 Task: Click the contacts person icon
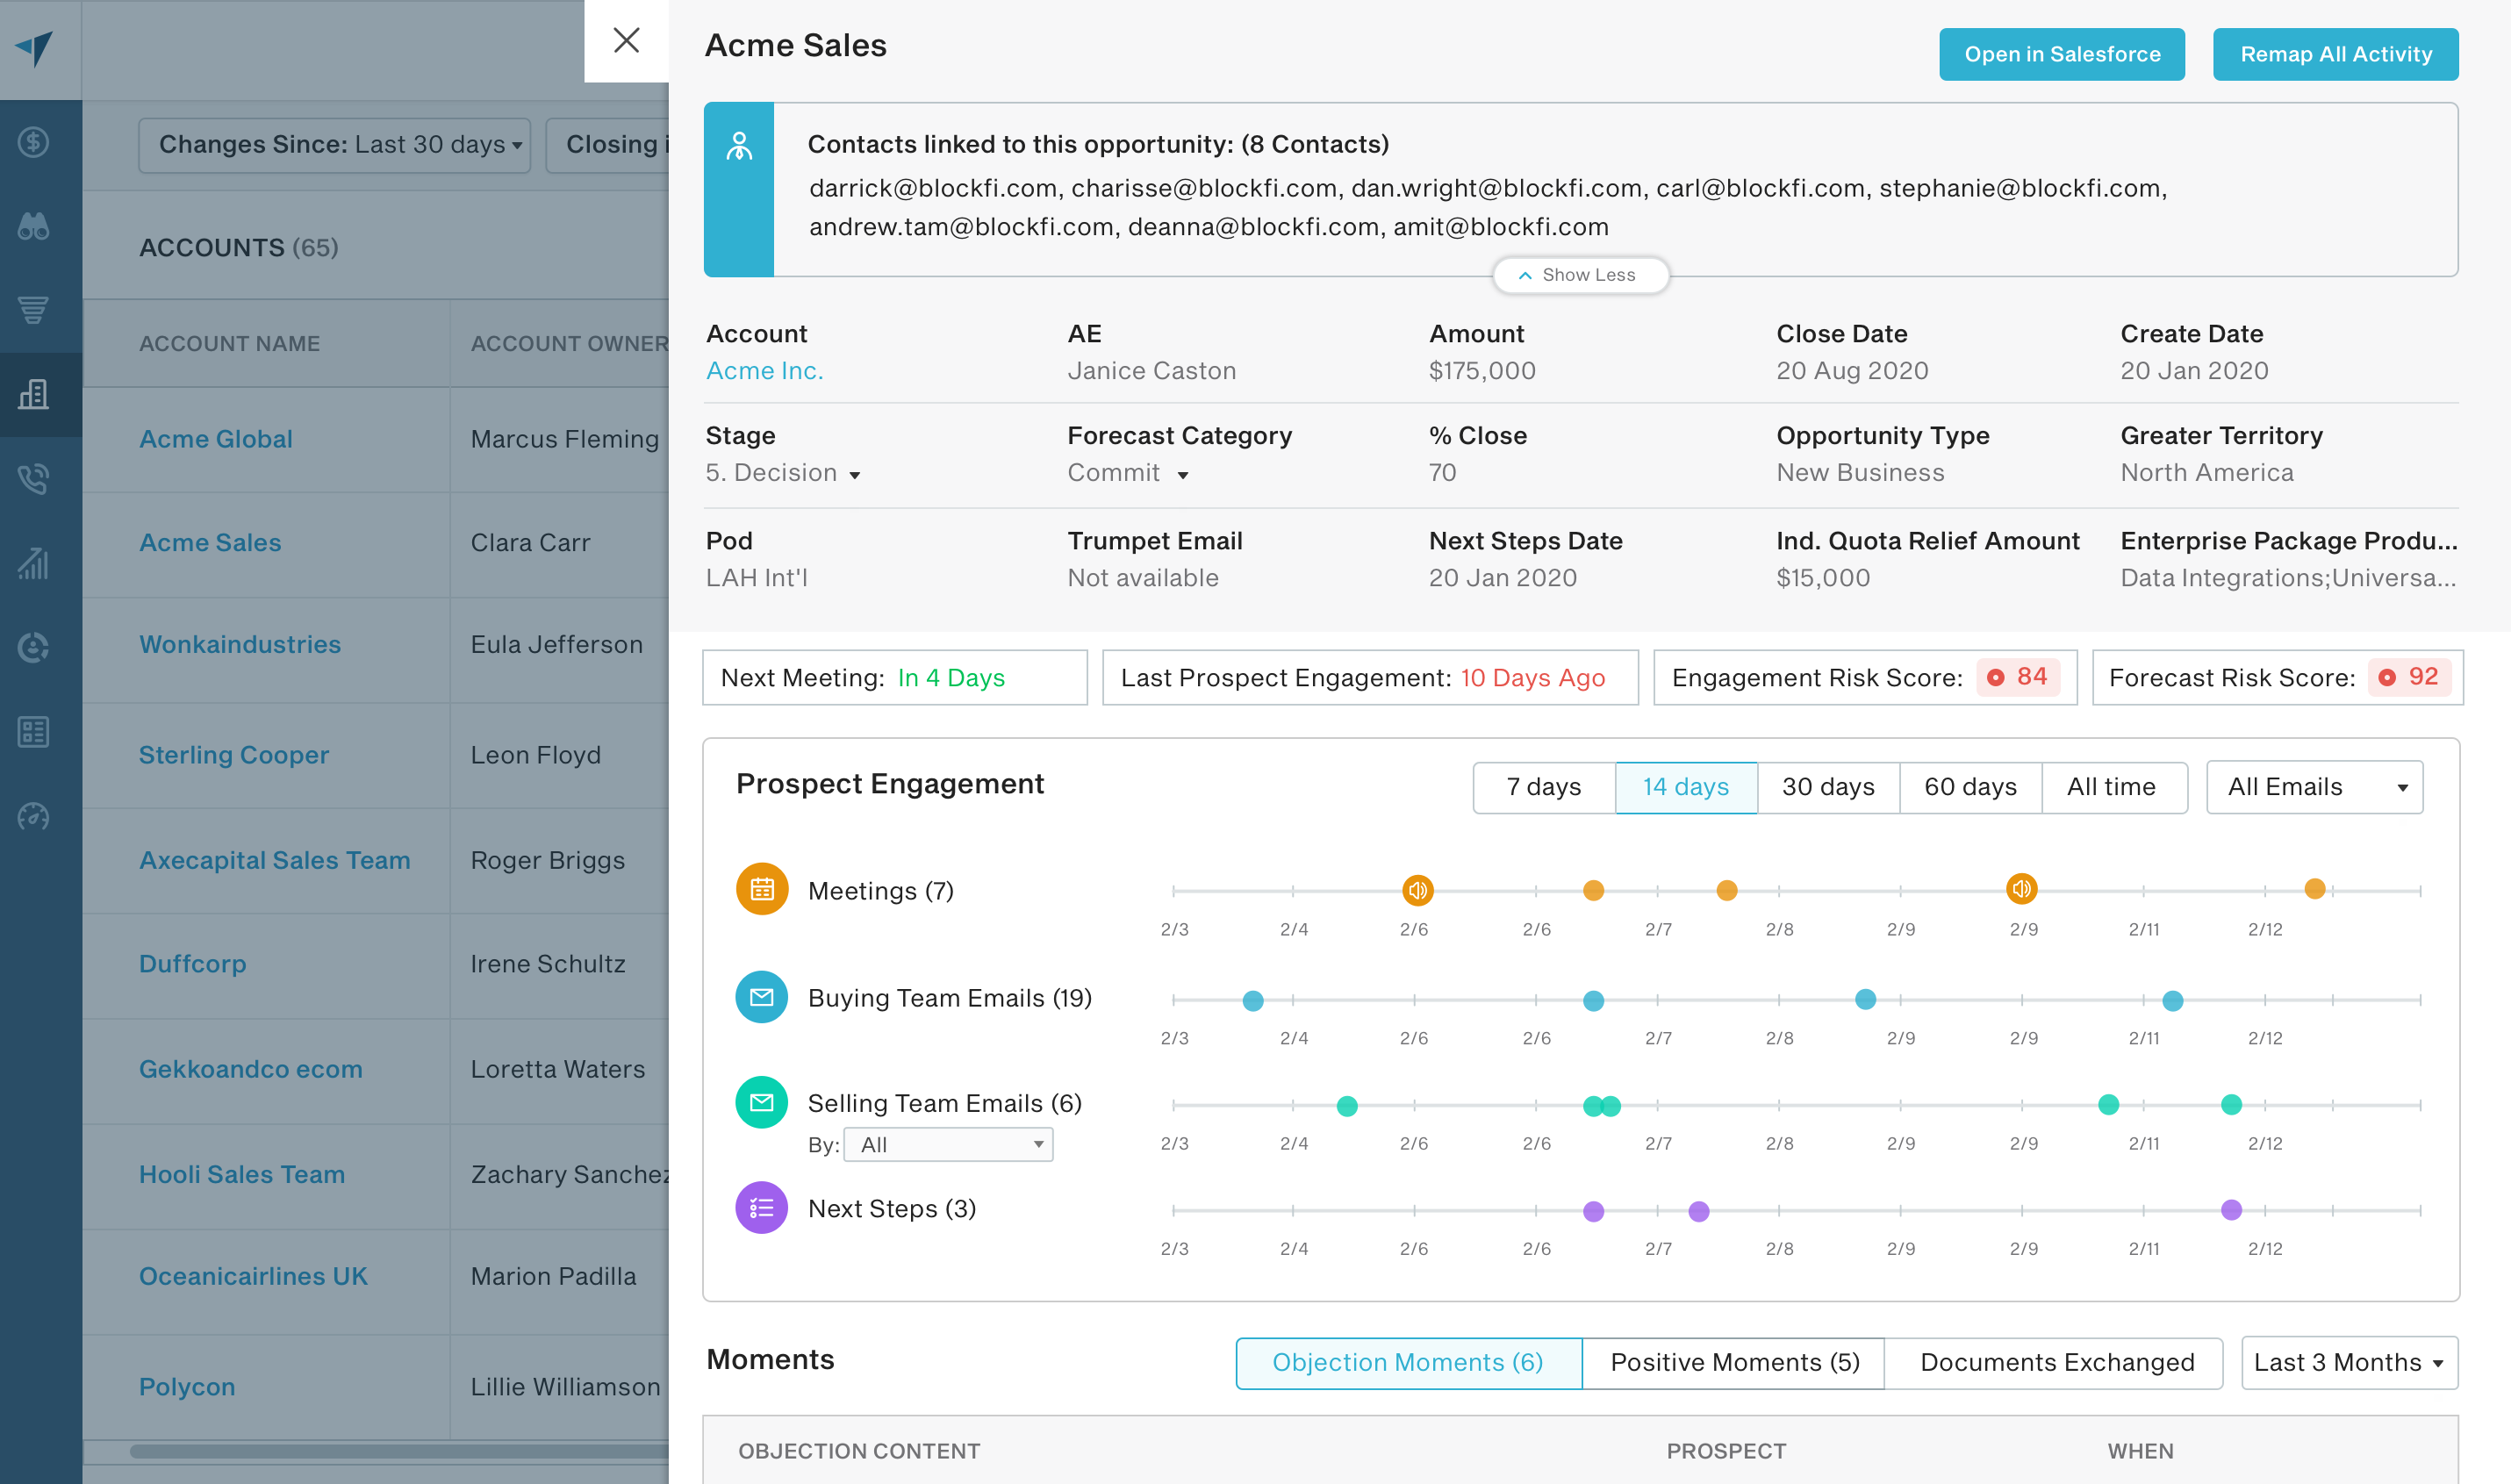click(739, 147)
